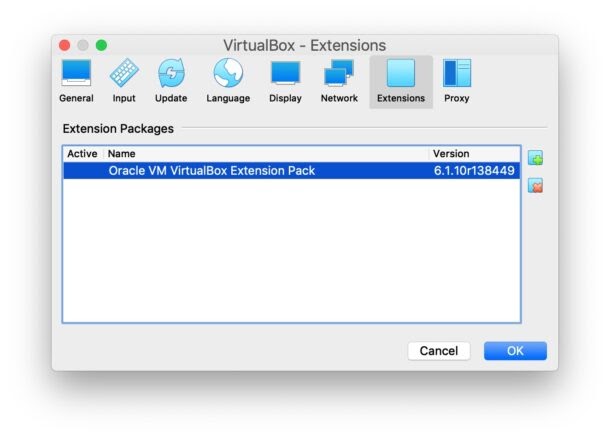Confirm the preferences with OK
Viewport: 610px width, 439px height.
click(x=515, y=351)
